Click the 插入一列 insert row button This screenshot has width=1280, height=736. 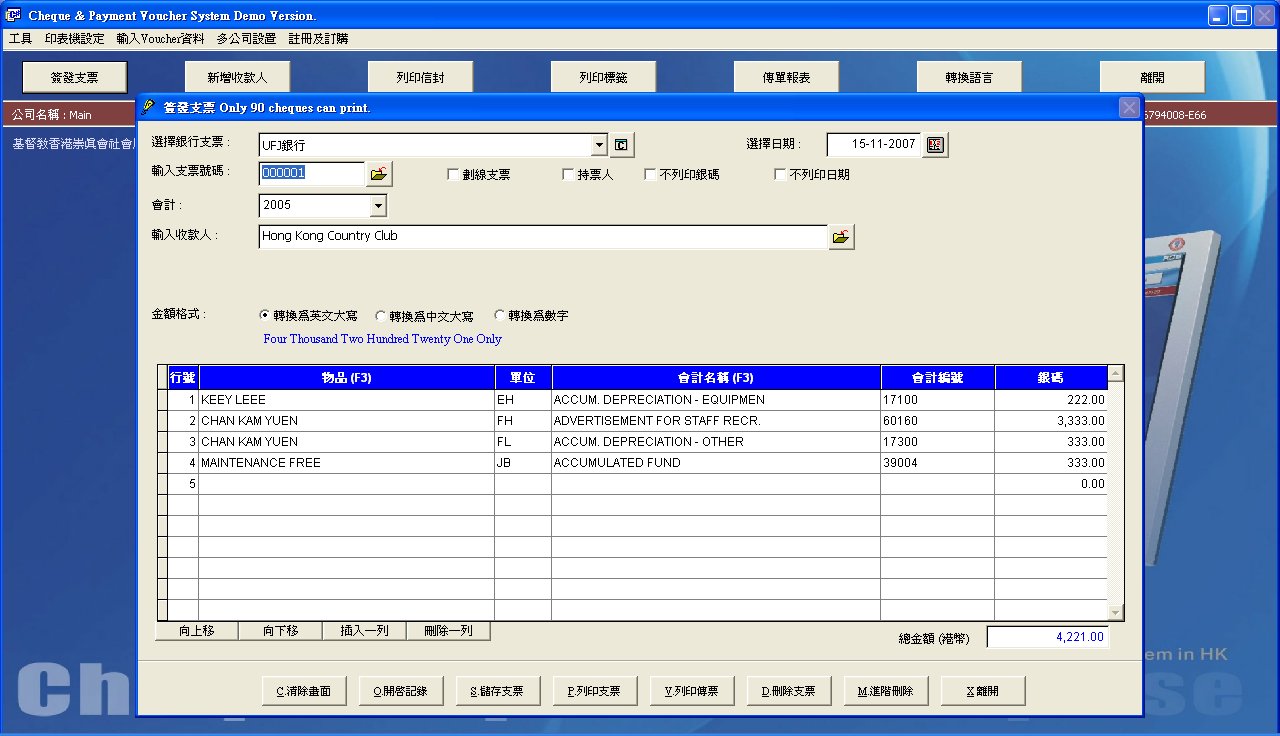[364, 631]
